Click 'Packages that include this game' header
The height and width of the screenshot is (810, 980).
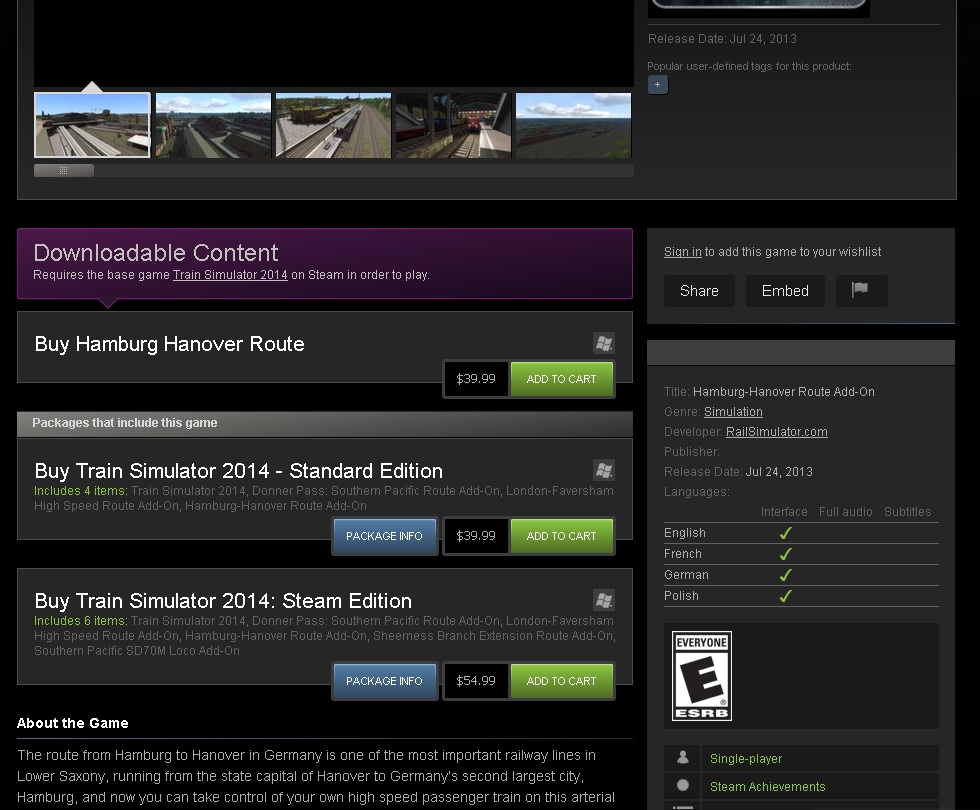tap(124, 422)
